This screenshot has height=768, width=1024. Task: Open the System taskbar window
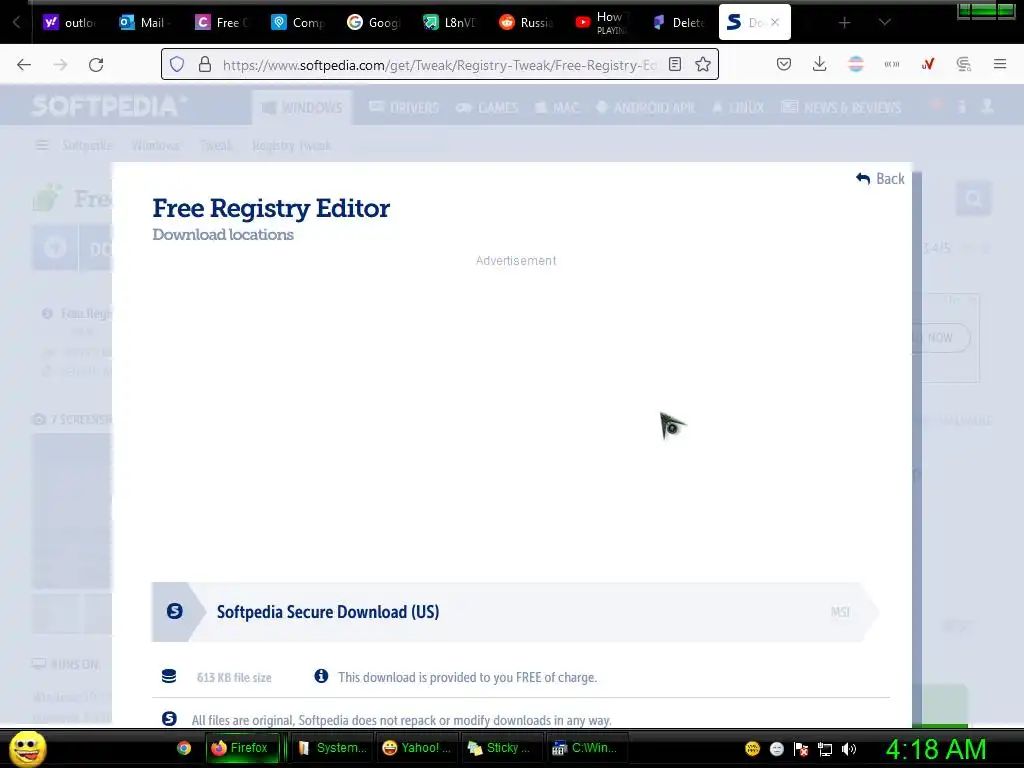click(331, 748)
